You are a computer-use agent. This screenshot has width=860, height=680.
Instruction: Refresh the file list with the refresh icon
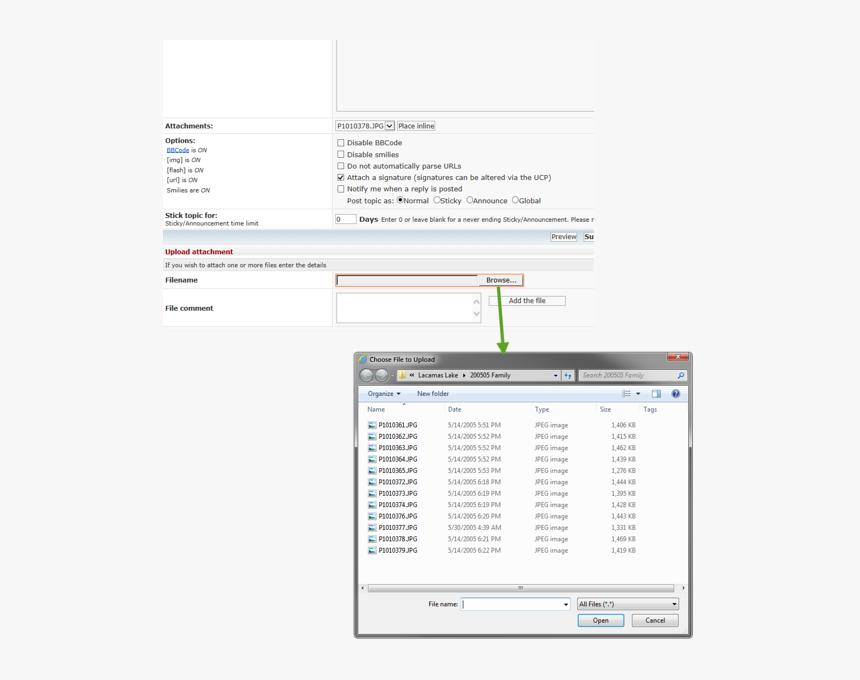[x=567, y=375]
